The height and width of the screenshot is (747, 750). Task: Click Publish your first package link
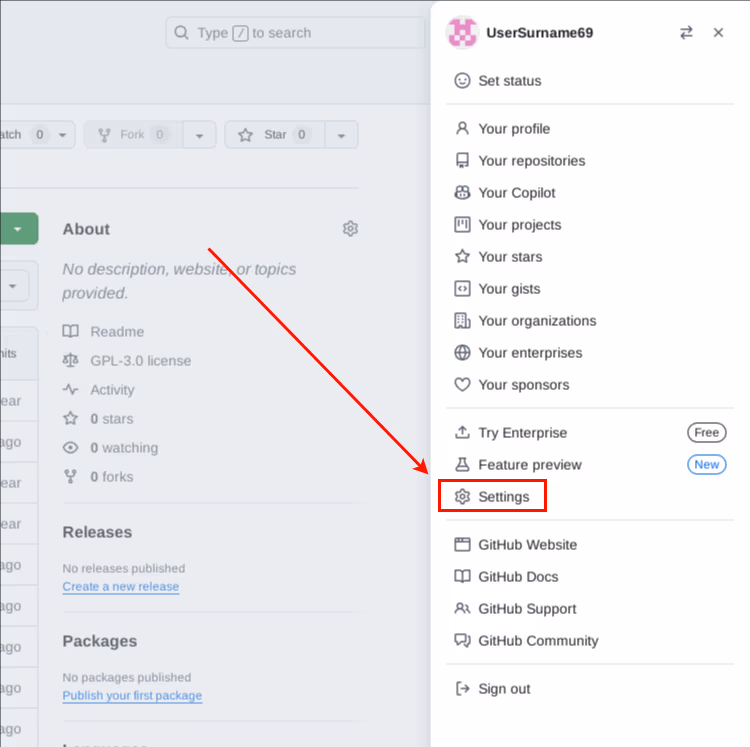pyautogui.click(x=132, y=696)
